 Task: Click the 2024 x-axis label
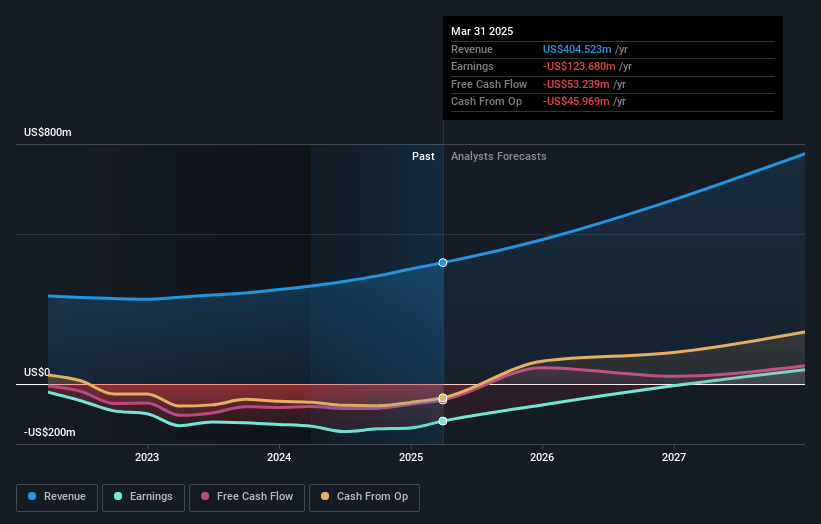pyautogui.click(x=279, y=457)
